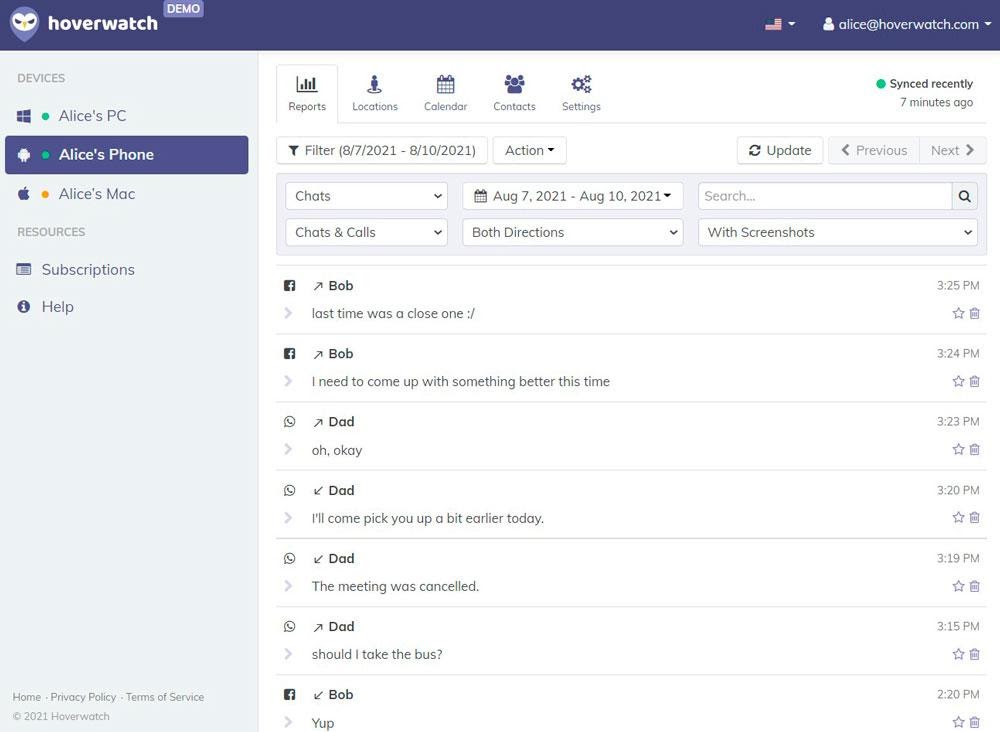This screenshot has height=732, width=1000.
Task: Click the Update button
Action: click(x=780, y=150)
